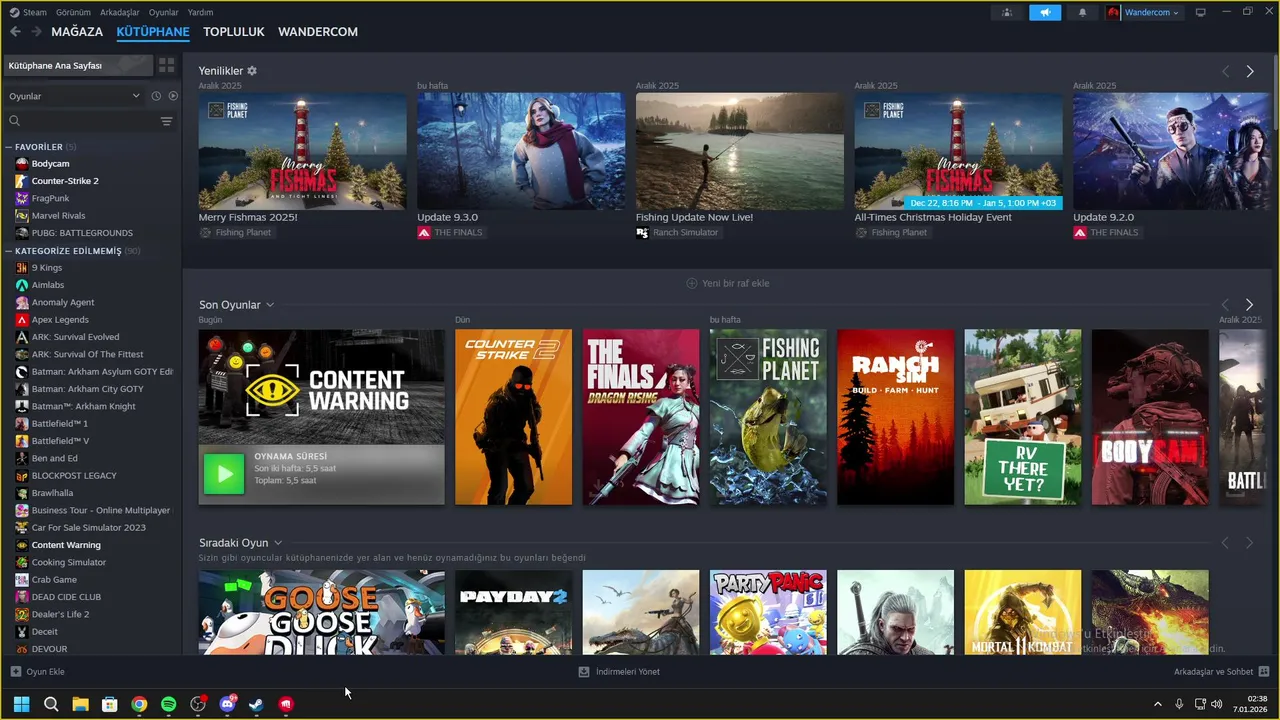Switch to Big Picture mode monitor icon

click(1201, 12)
